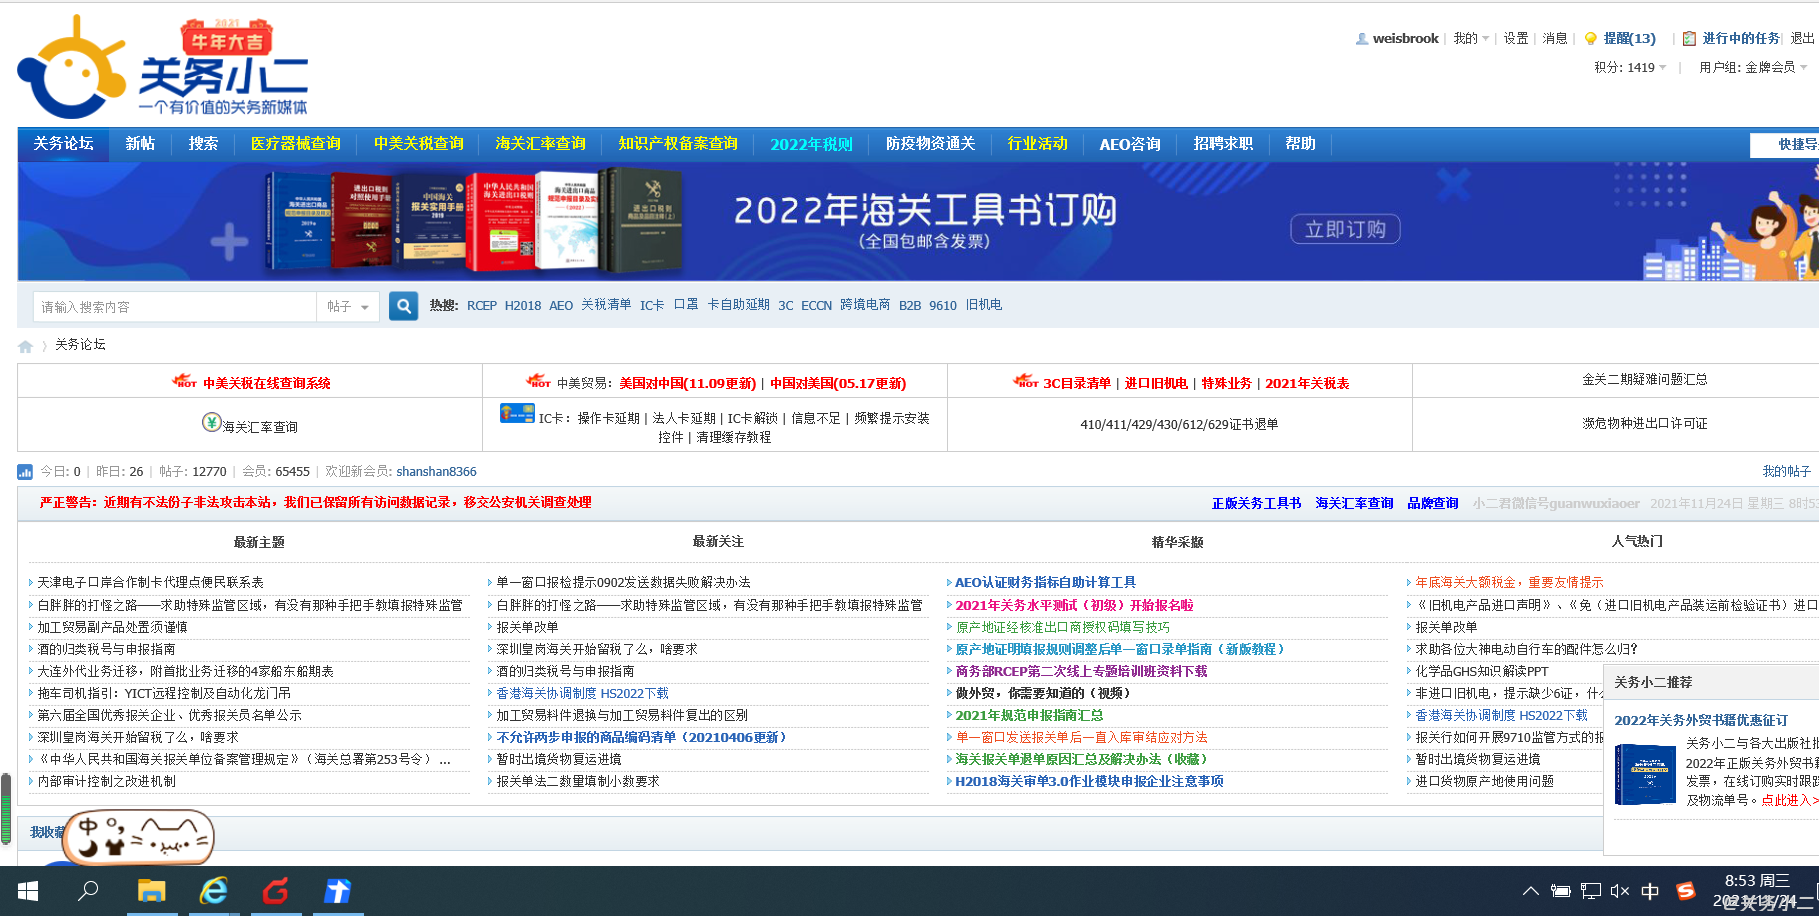Click the 中 IME language indicator

click(x=1650, y=890)
